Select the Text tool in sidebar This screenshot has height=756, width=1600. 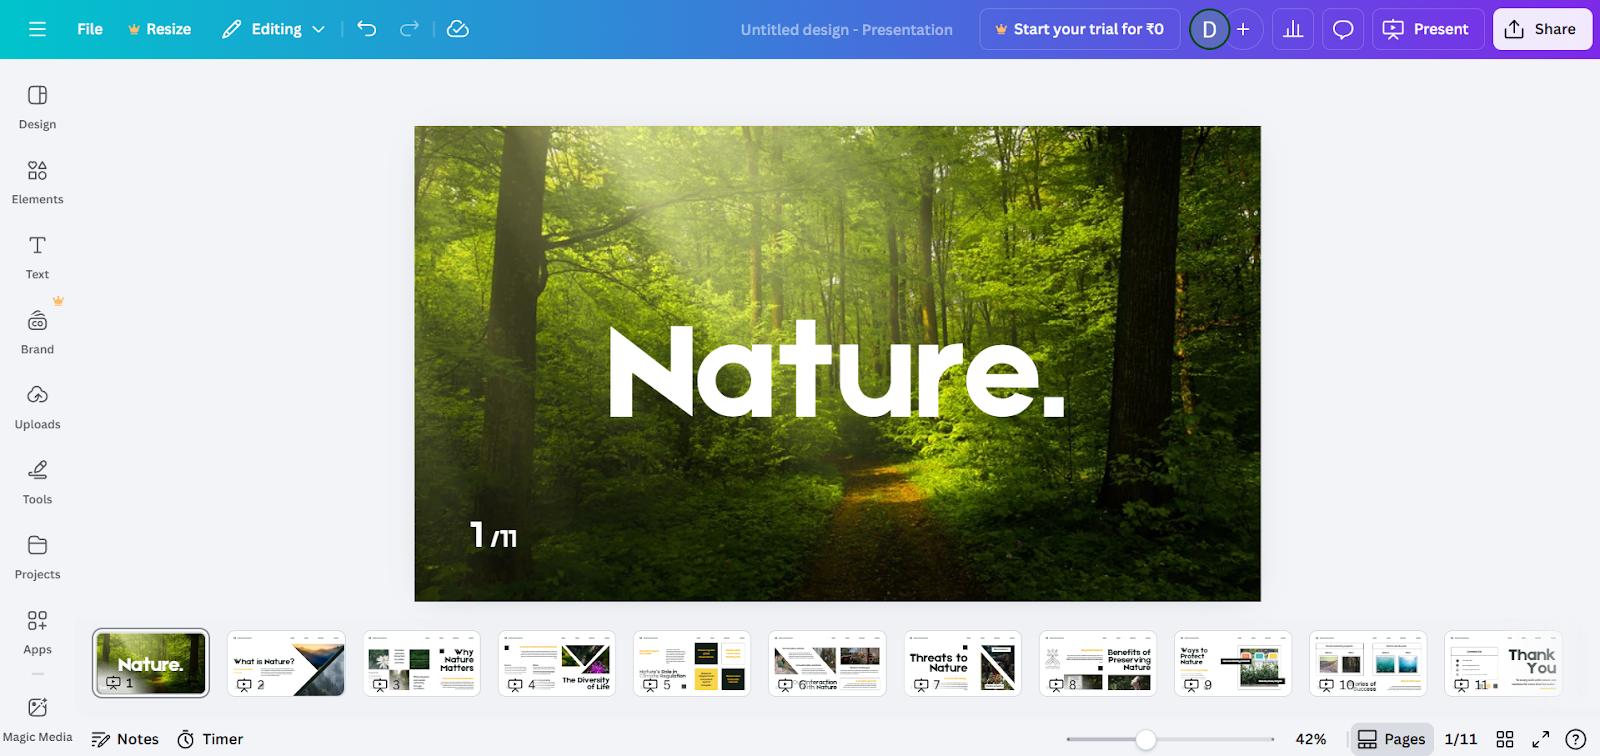point(37,257)
